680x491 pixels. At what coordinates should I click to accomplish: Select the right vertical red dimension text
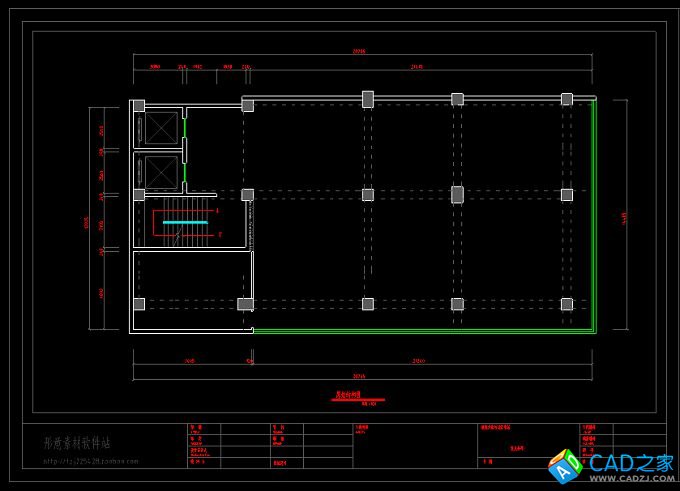(624, 216)
